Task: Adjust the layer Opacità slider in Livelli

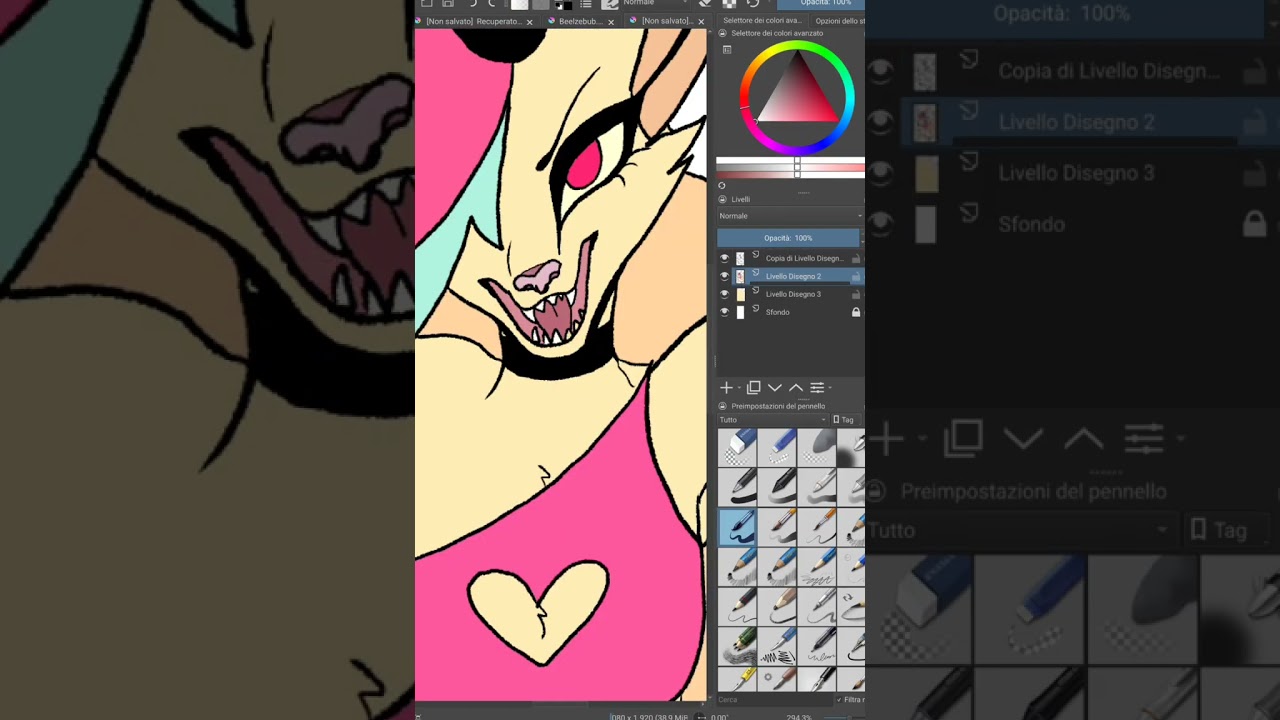Action: click(788, 238)
